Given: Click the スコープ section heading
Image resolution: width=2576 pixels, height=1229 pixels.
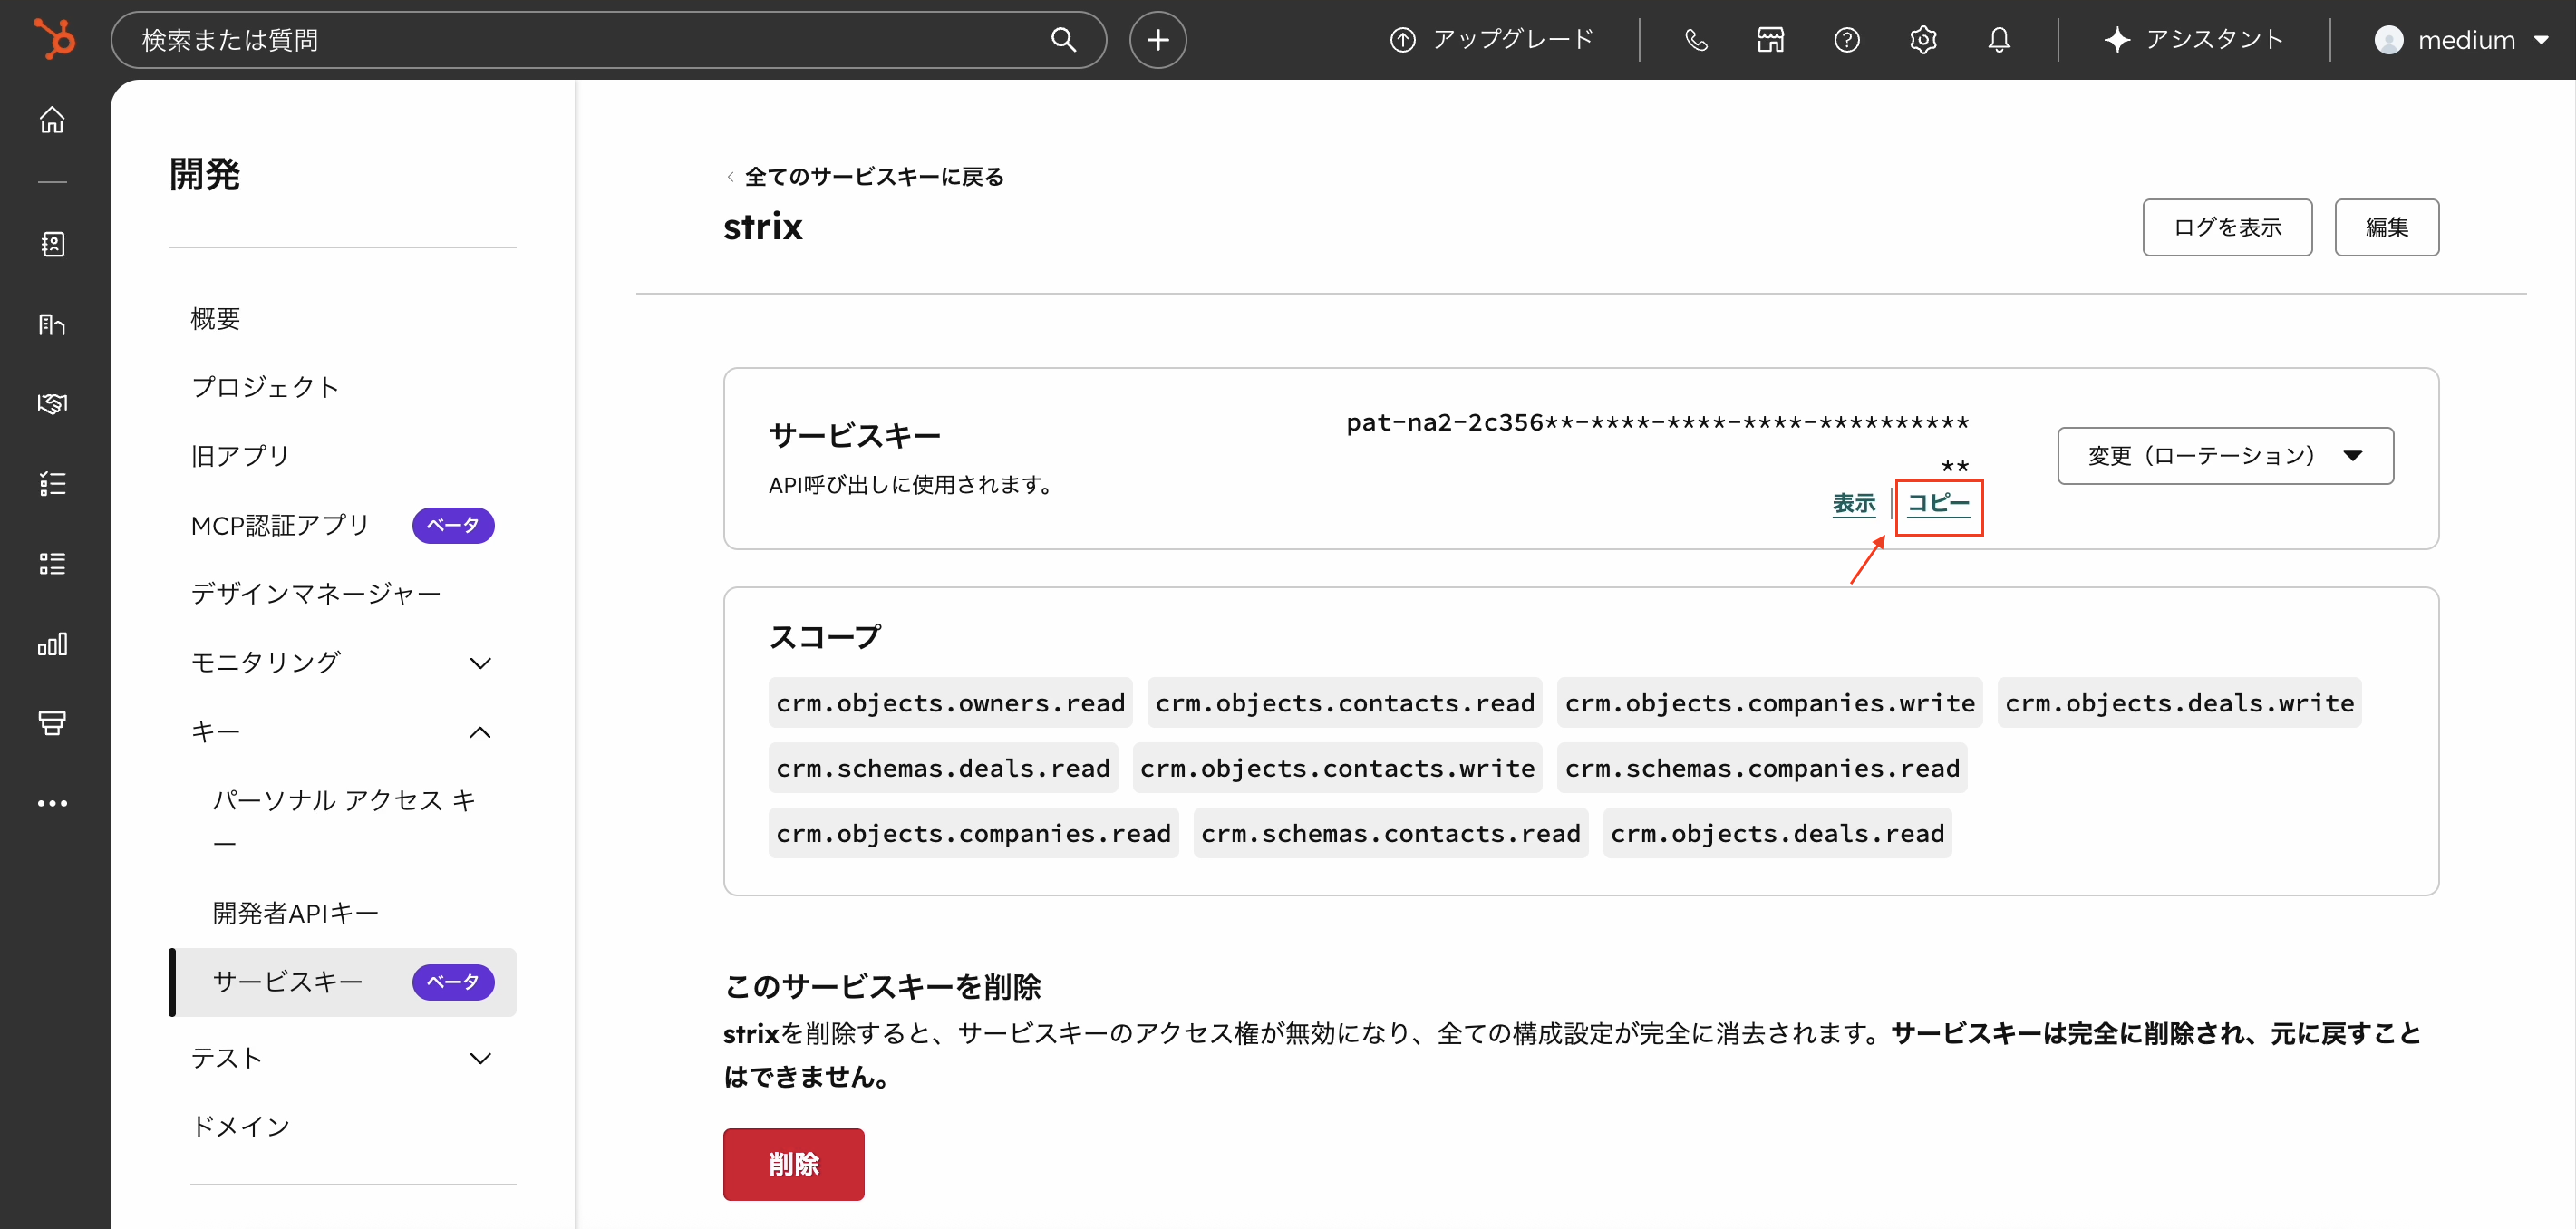Looking at the screenshot, I should pyautogui.click(x=825, y=636).
